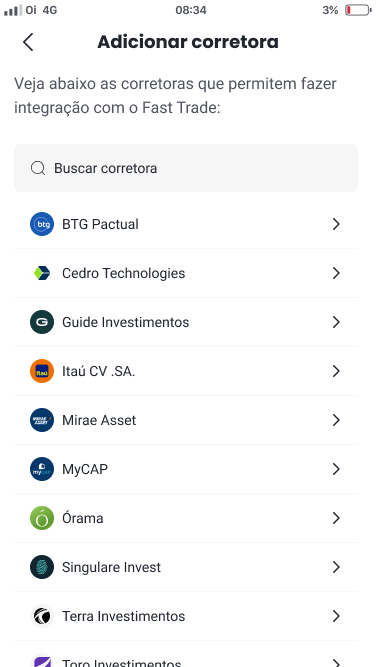This screenshot has height=667, width=376.
Task: Click the BTG Pactual logo icon
Action: 42,224
